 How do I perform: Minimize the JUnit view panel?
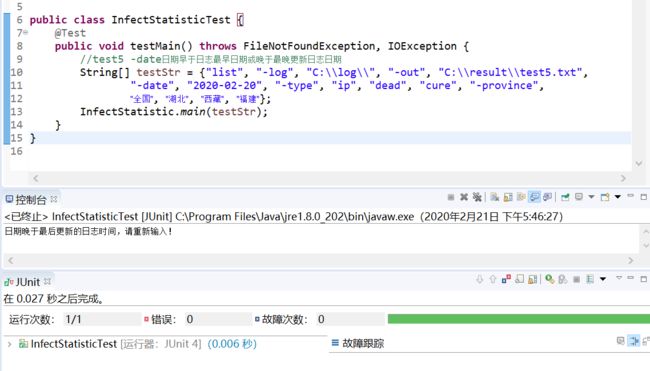(631, 278)
